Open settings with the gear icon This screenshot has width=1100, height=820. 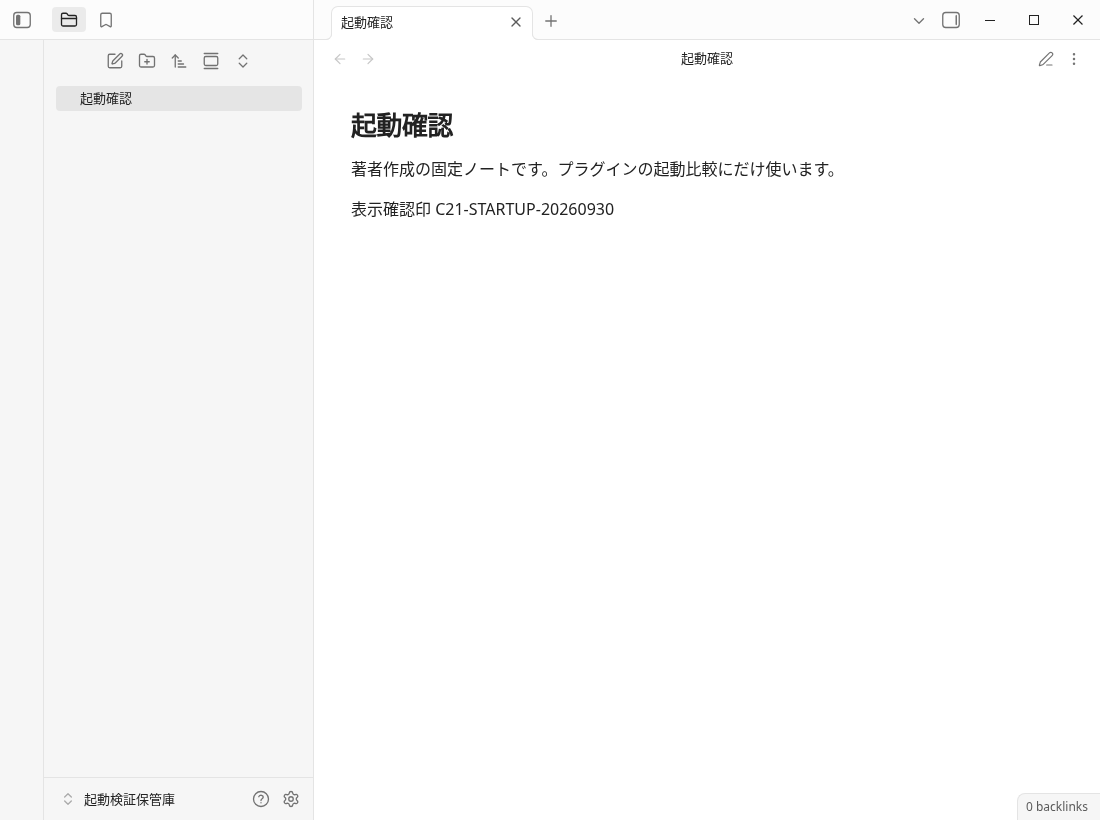click(291, 799)
